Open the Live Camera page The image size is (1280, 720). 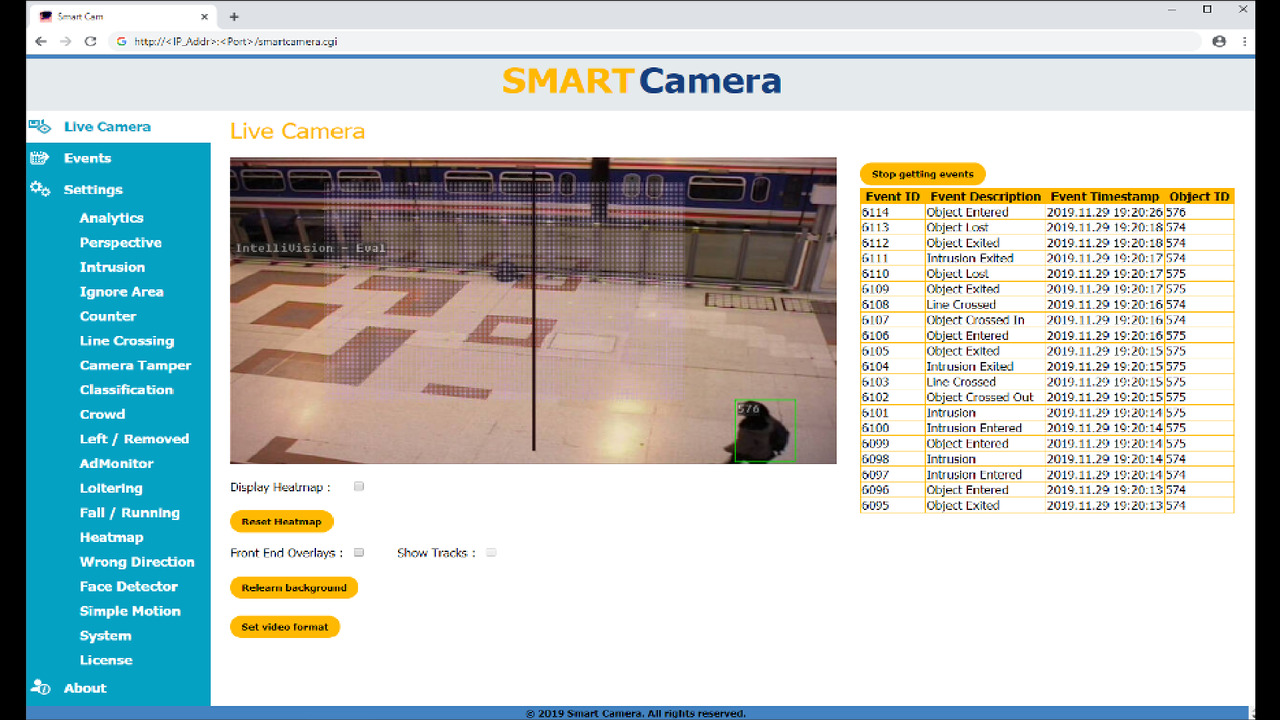click(107, 127)
